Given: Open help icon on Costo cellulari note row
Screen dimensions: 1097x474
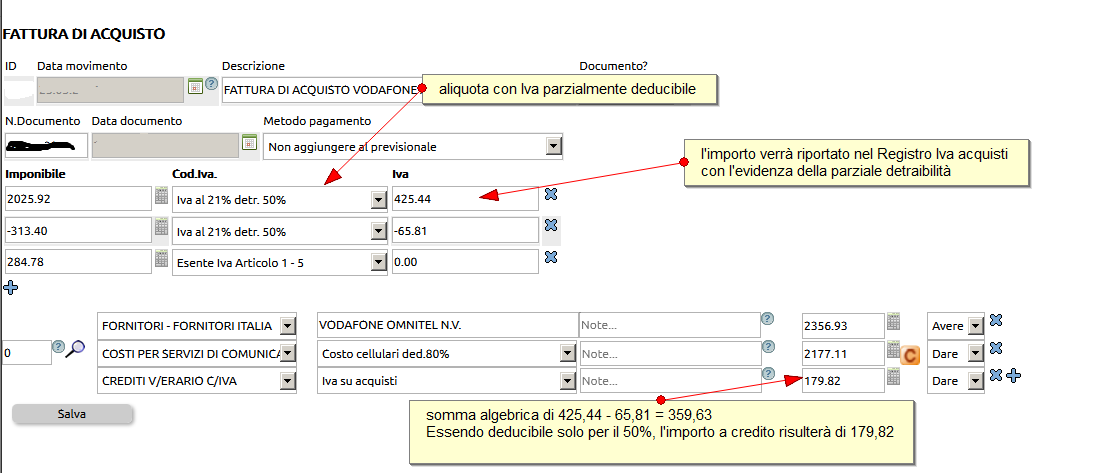Looking at the screenshot, I should click(767, 347).
